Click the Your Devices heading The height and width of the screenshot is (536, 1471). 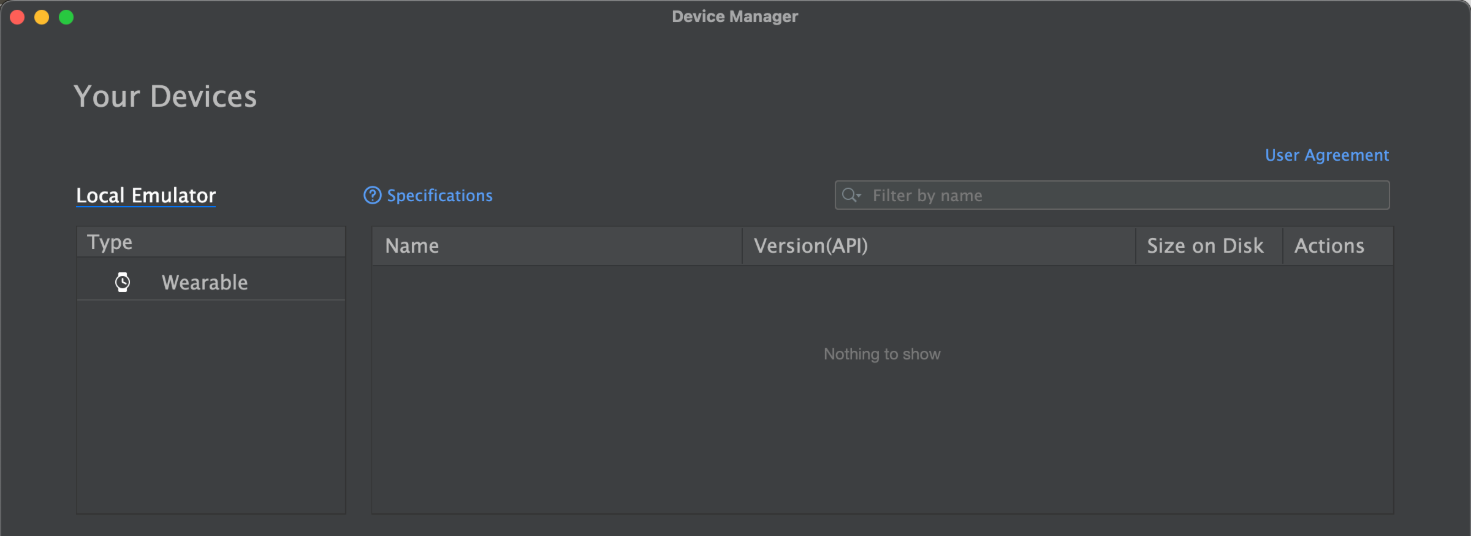pos(165,97)
